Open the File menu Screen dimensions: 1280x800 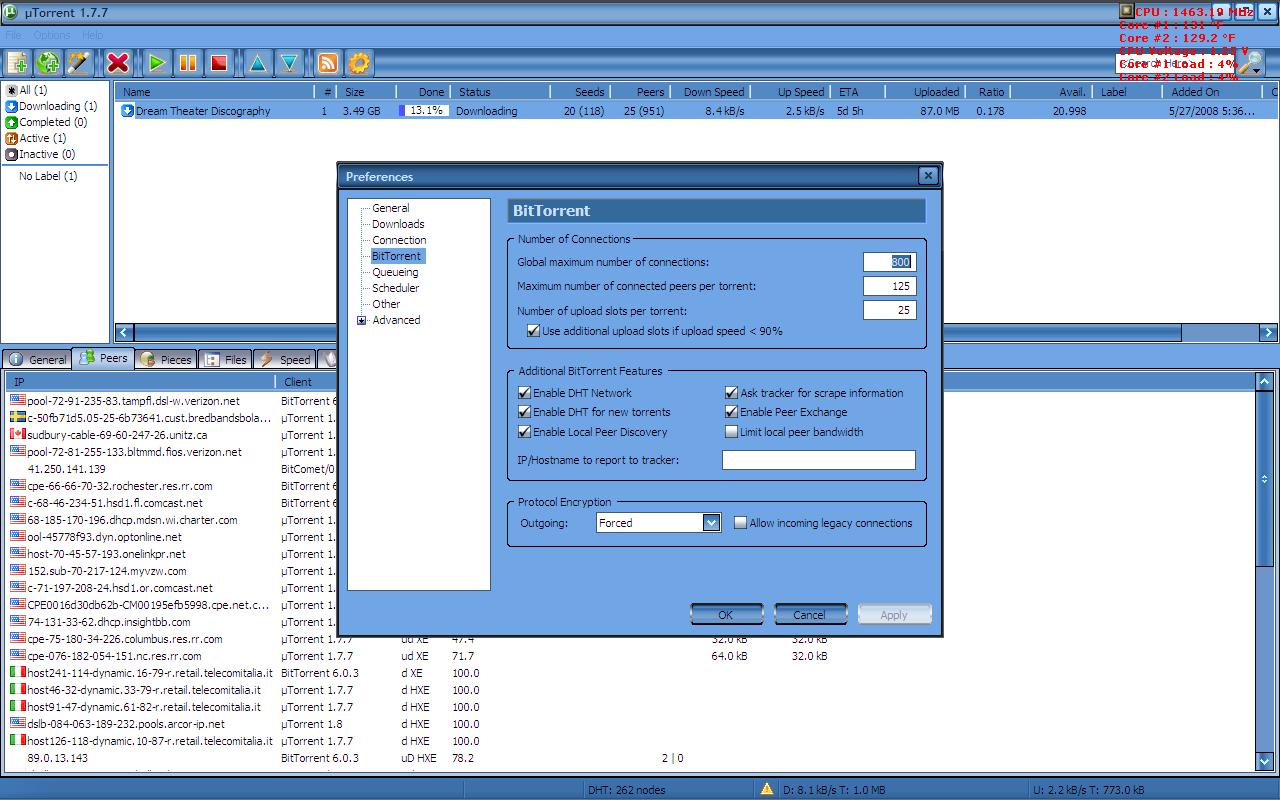pos(13,35)
